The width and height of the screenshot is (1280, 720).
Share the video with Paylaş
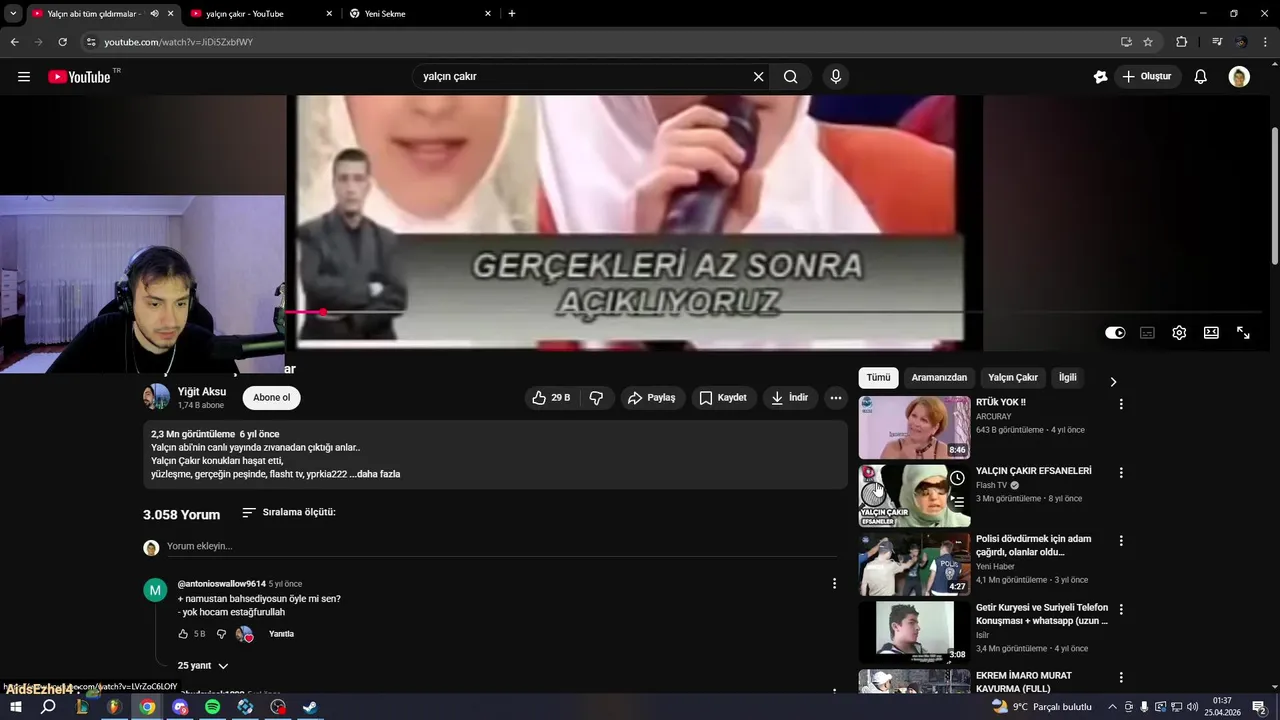coord(652,398)
